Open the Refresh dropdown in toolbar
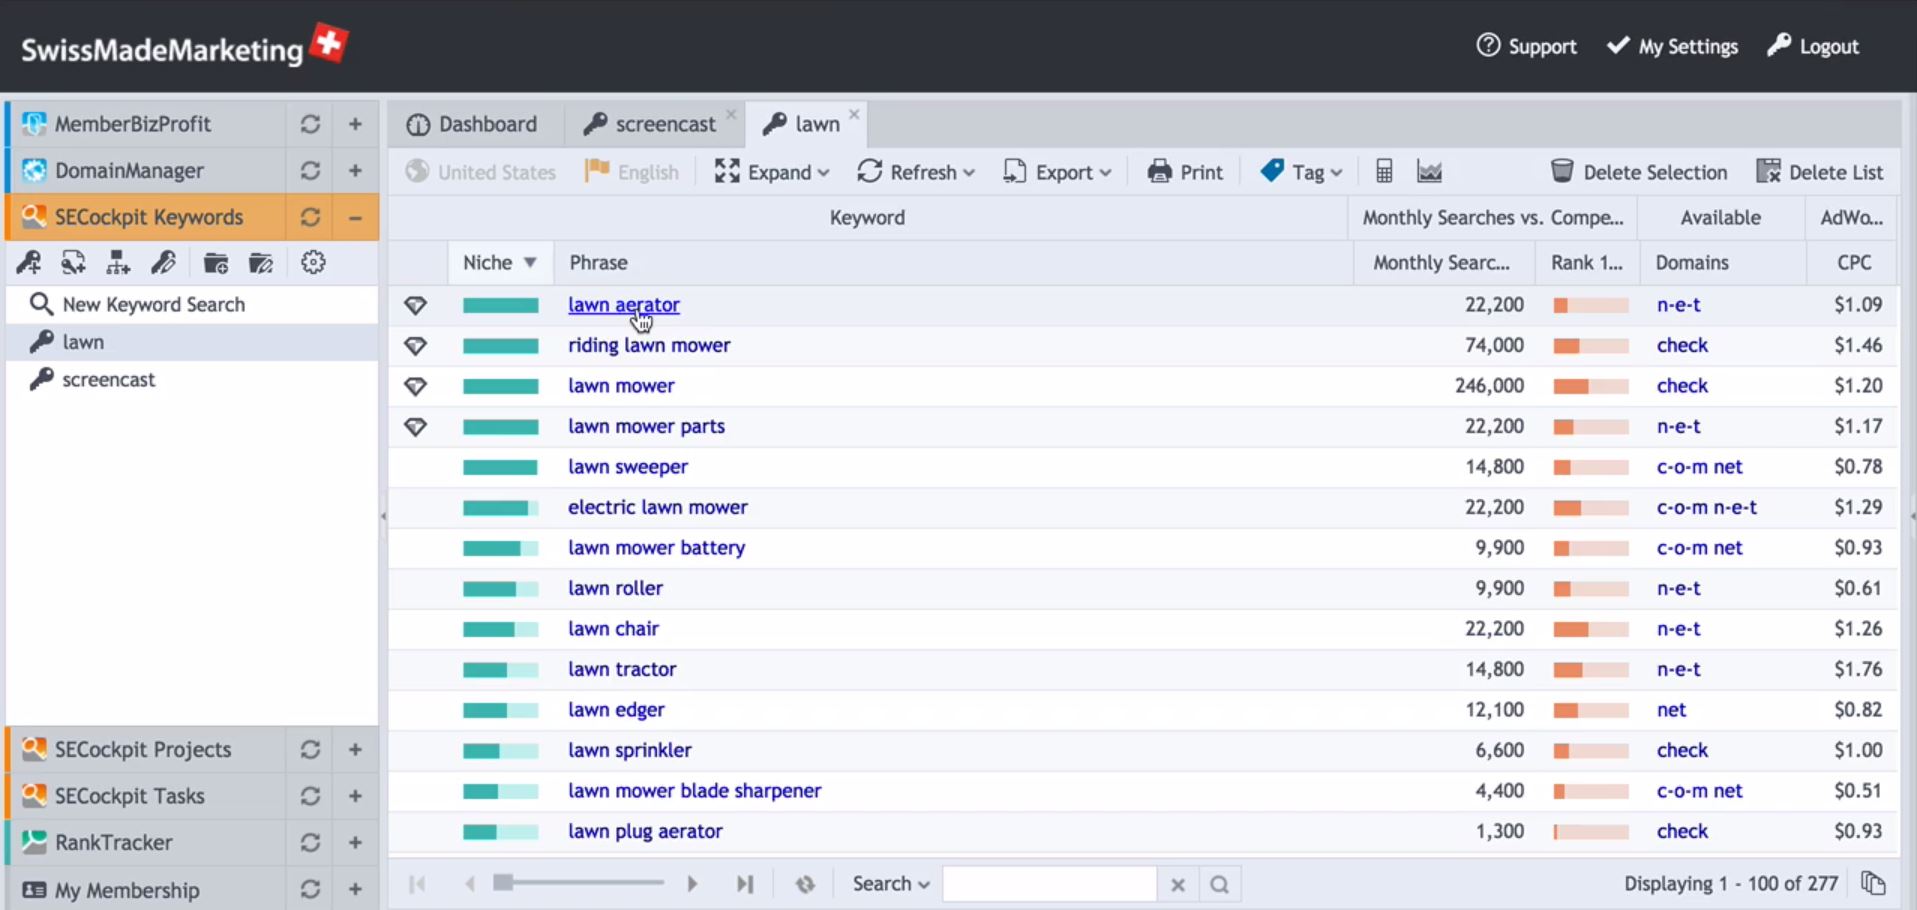The height and width of the screenshot is (910, 1917). [x=916, y=172]
